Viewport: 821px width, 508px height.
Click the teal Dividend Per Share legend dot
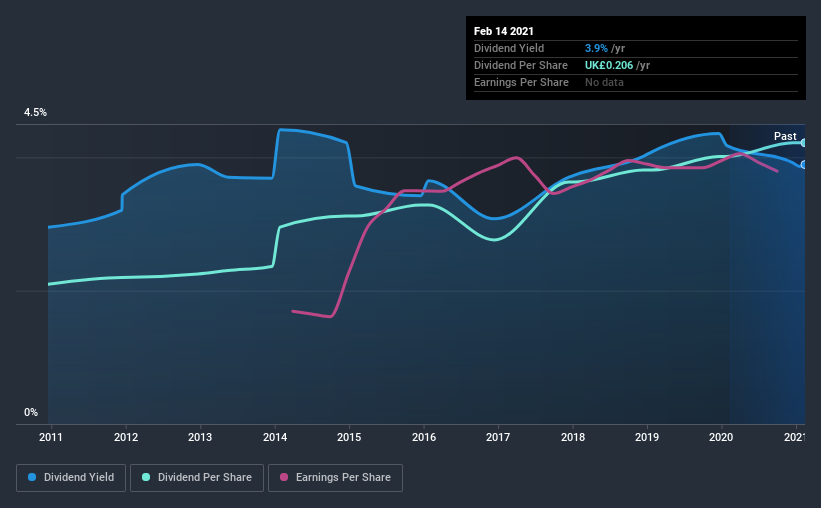point(146,477)
